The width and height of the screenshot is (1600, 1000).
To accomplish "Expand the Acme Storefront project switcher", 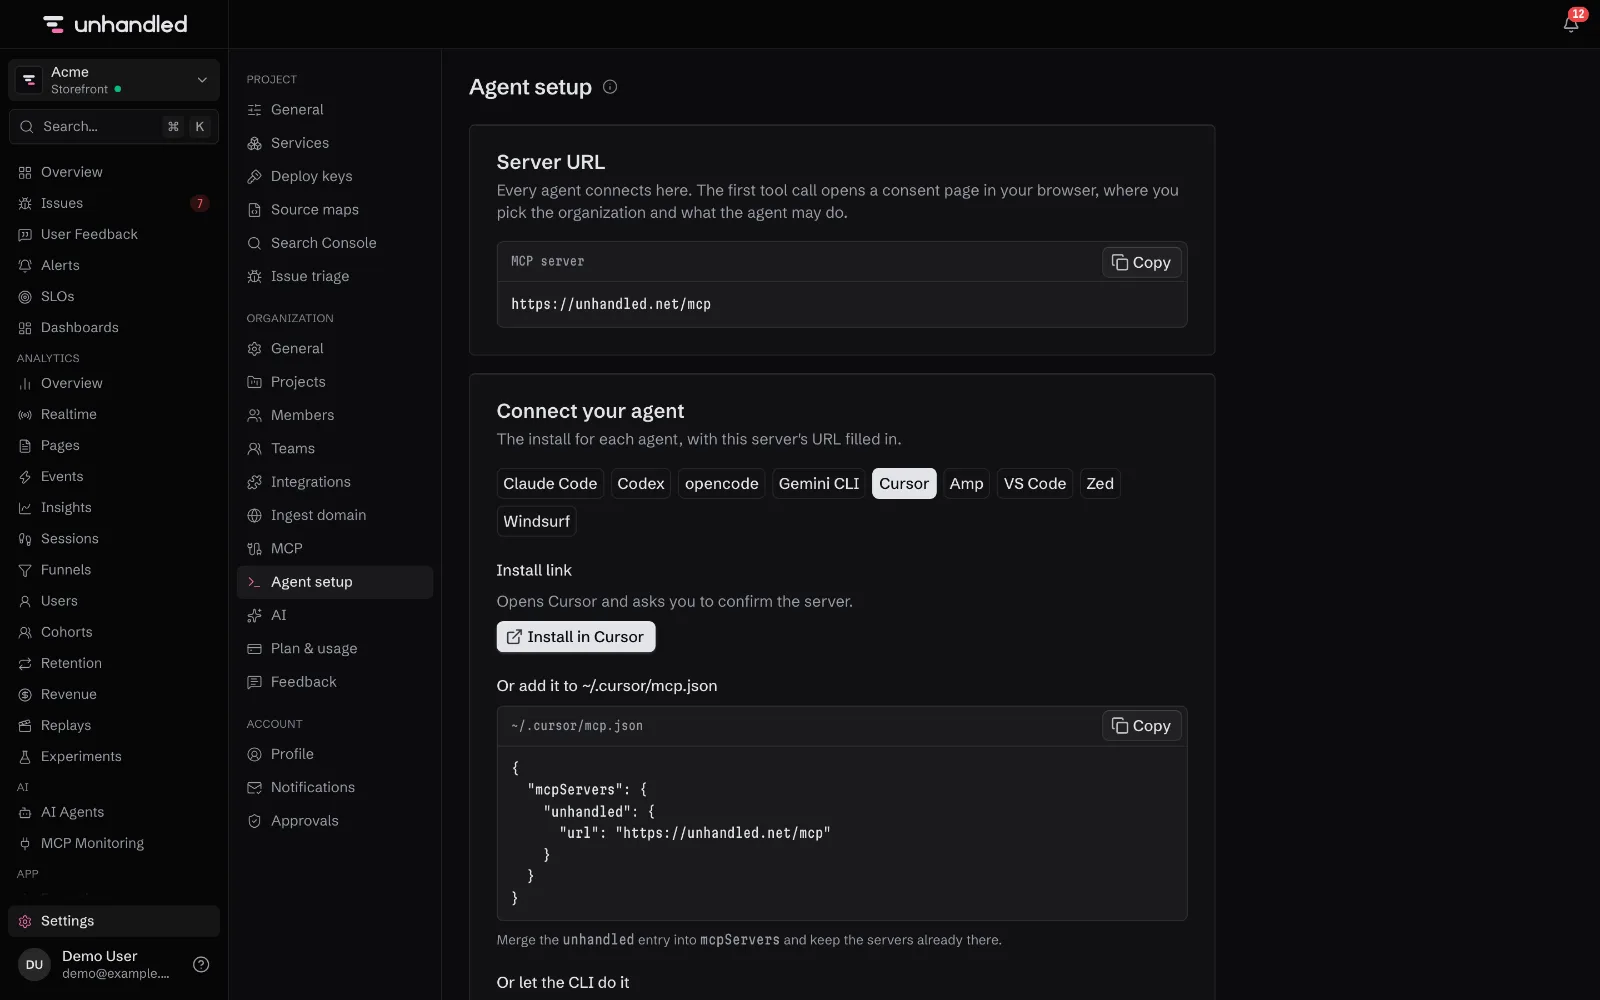I will [x=114, y=80].
